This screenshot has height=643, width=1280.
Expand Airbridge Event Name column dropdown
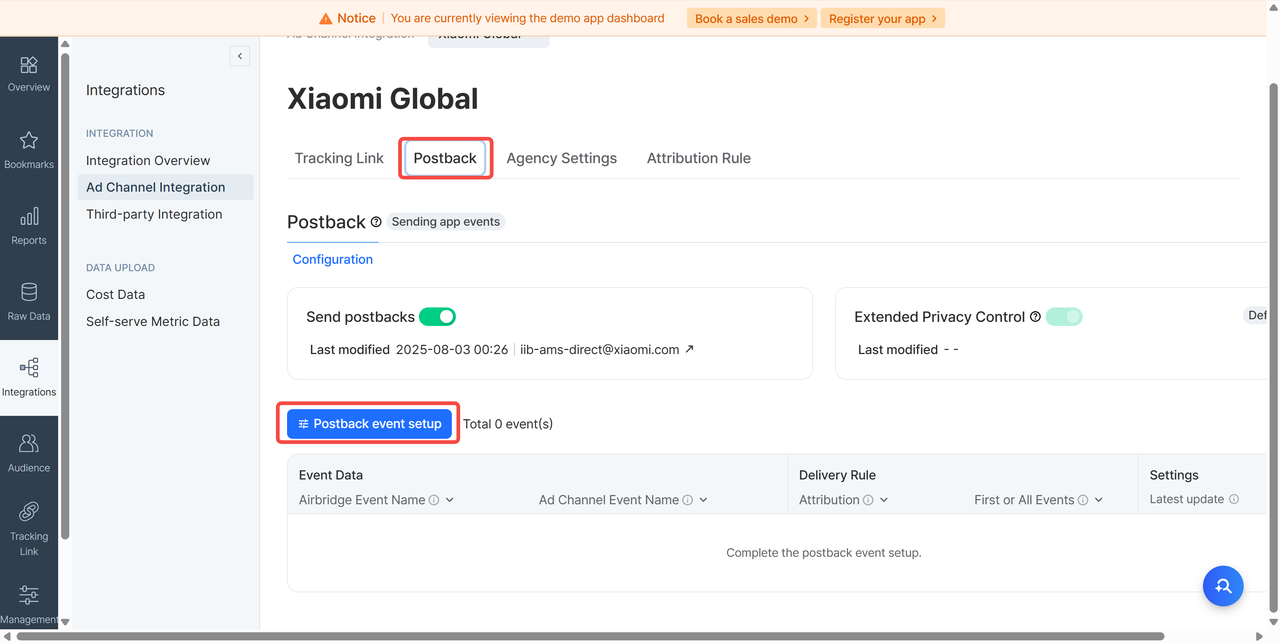point(450,500)
